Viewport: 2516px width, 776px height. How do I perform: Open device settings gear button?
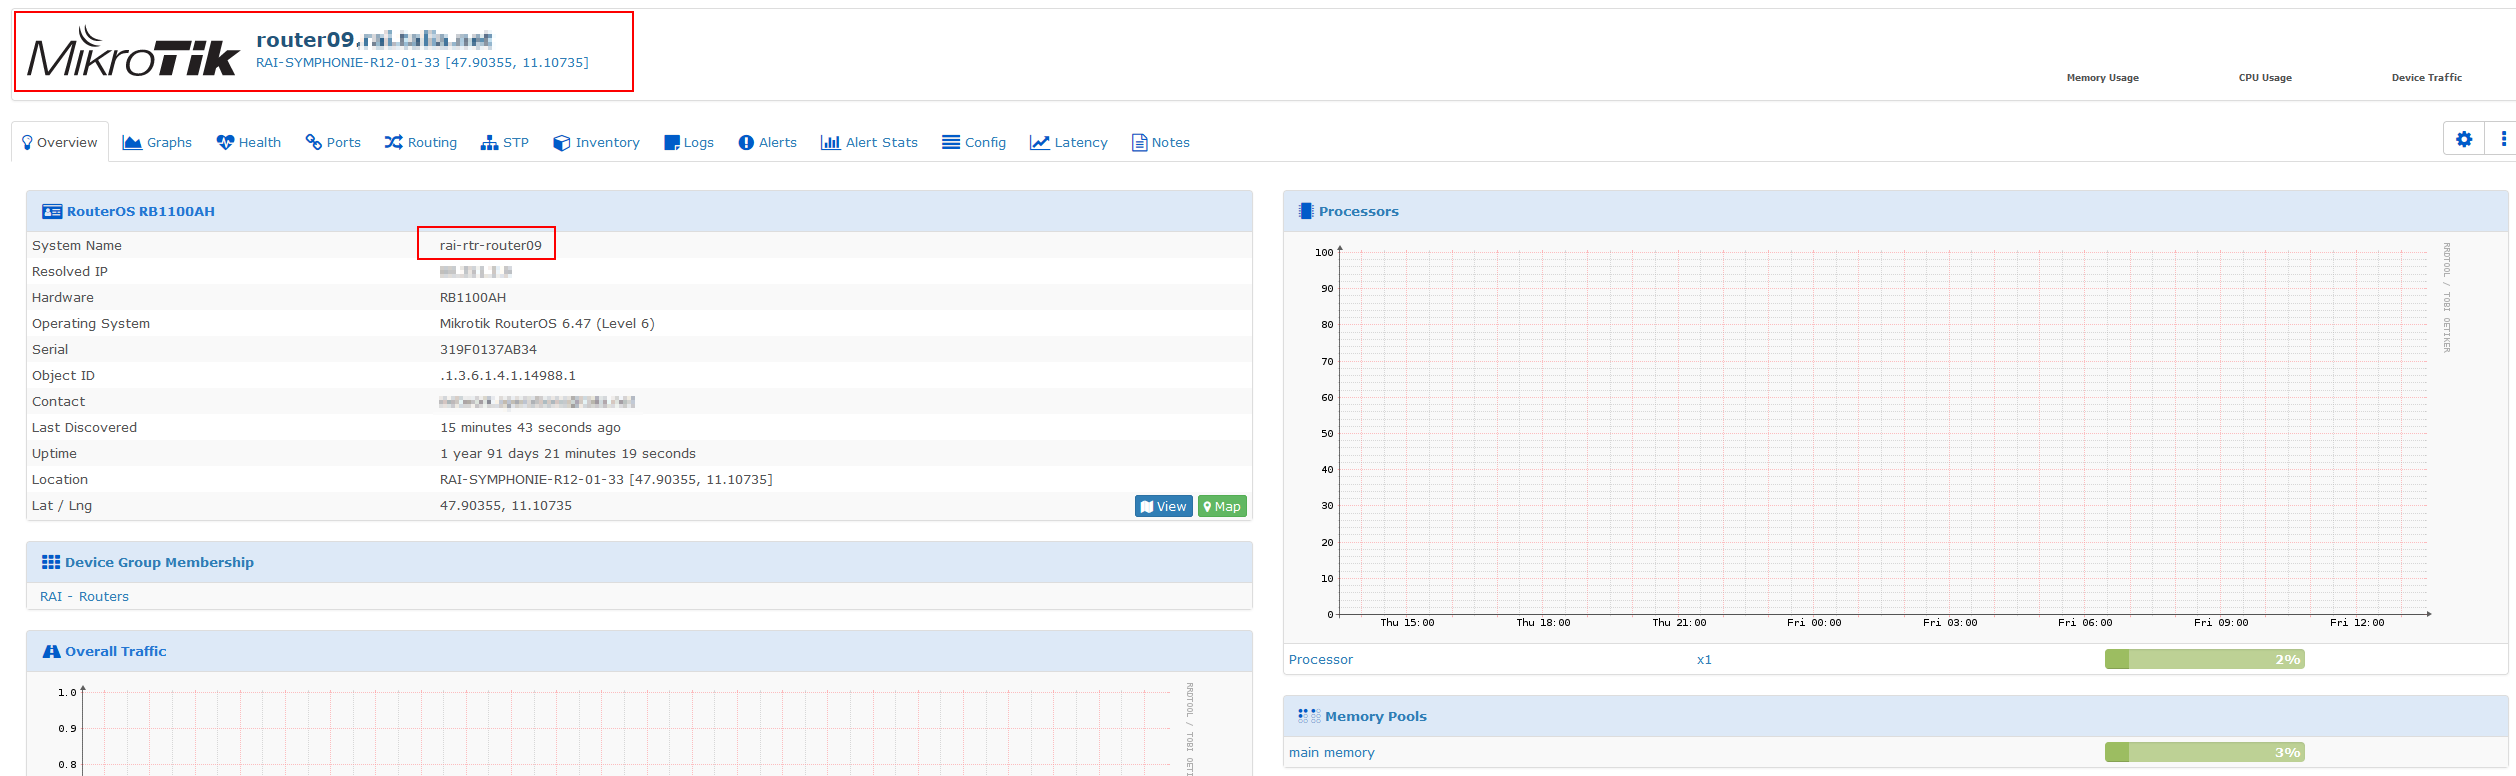[2464, 139]
